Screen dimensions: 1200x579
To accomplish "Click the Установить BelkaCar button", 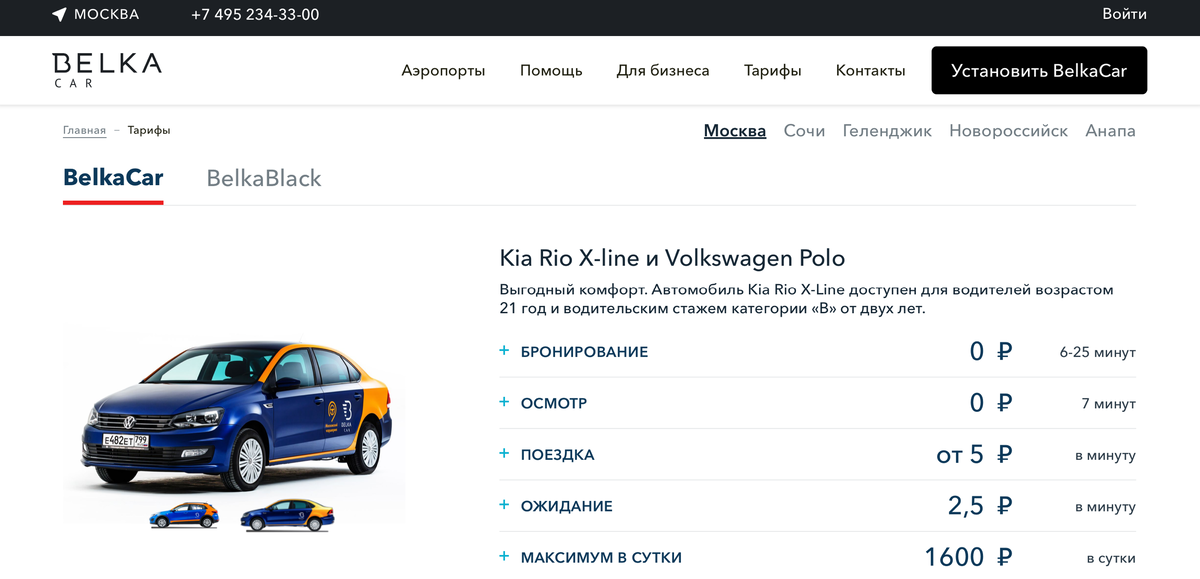I will coord(1038,70).
